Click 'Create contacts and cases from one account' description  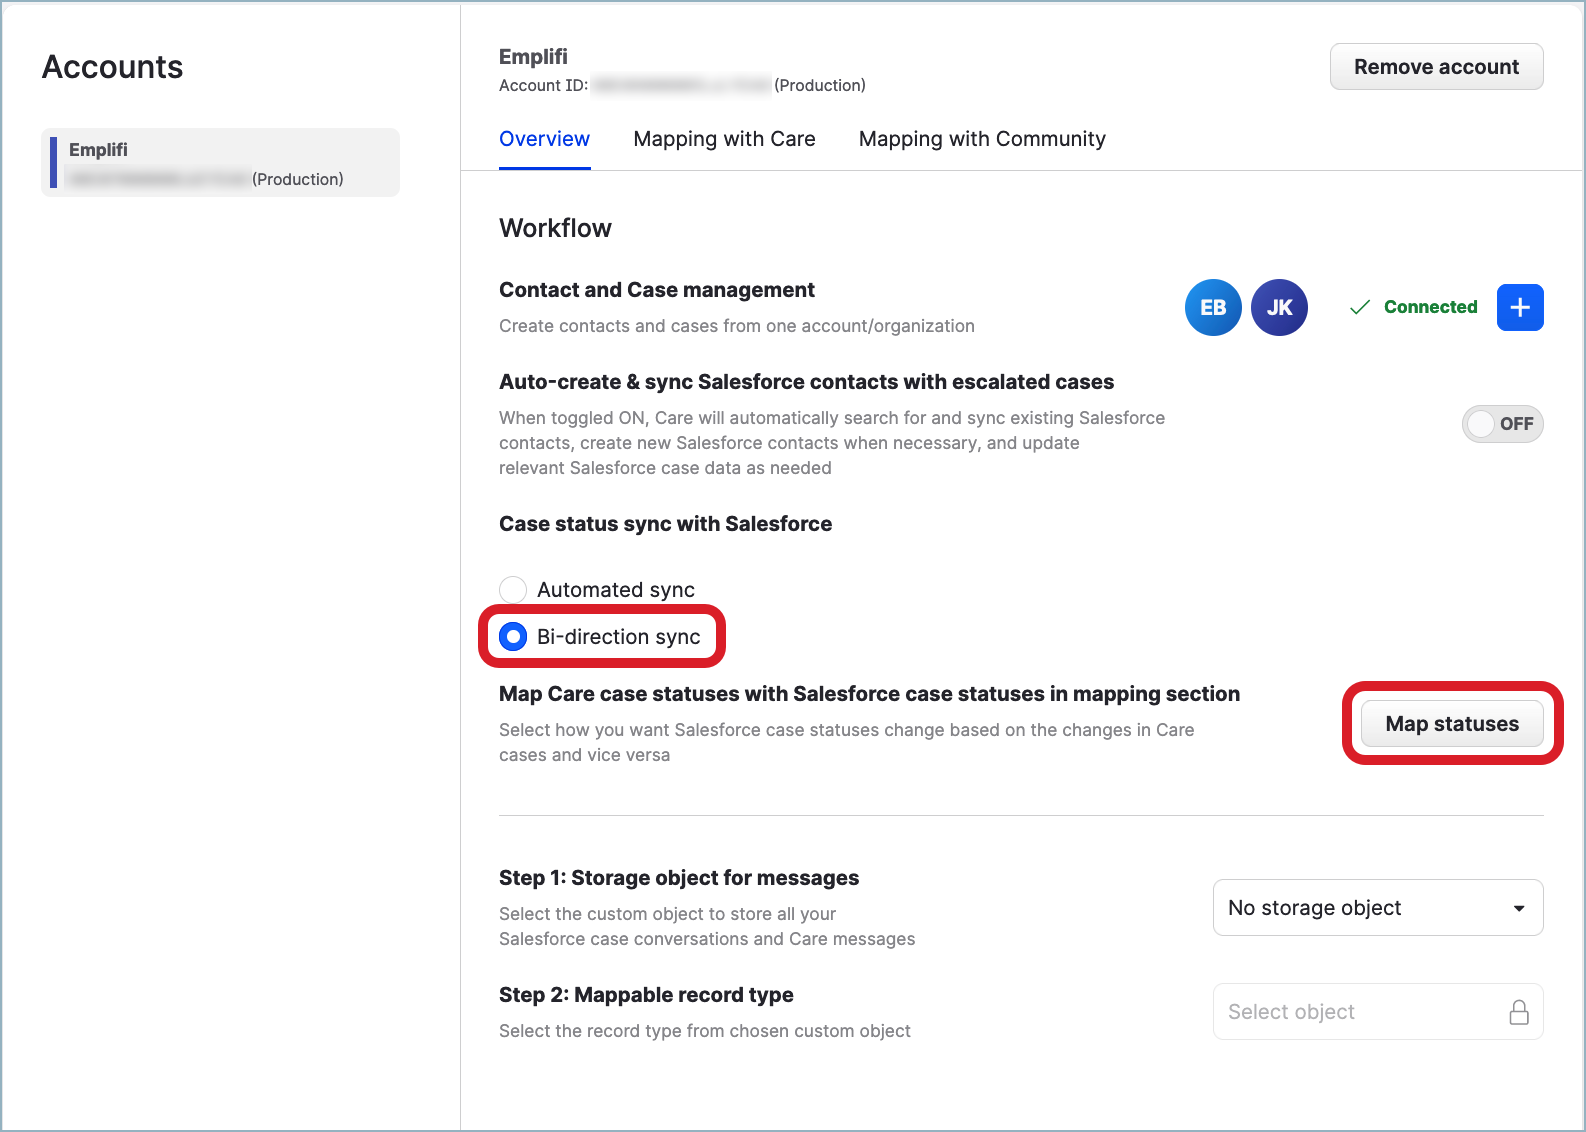click(x=737, y=326)
